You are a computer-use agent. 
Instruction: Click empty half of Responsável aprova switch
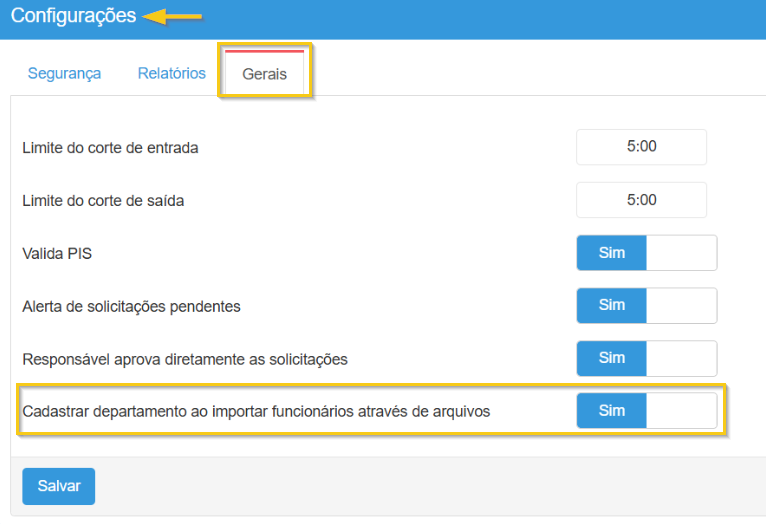pyautogui.click(x=681, y=358)
